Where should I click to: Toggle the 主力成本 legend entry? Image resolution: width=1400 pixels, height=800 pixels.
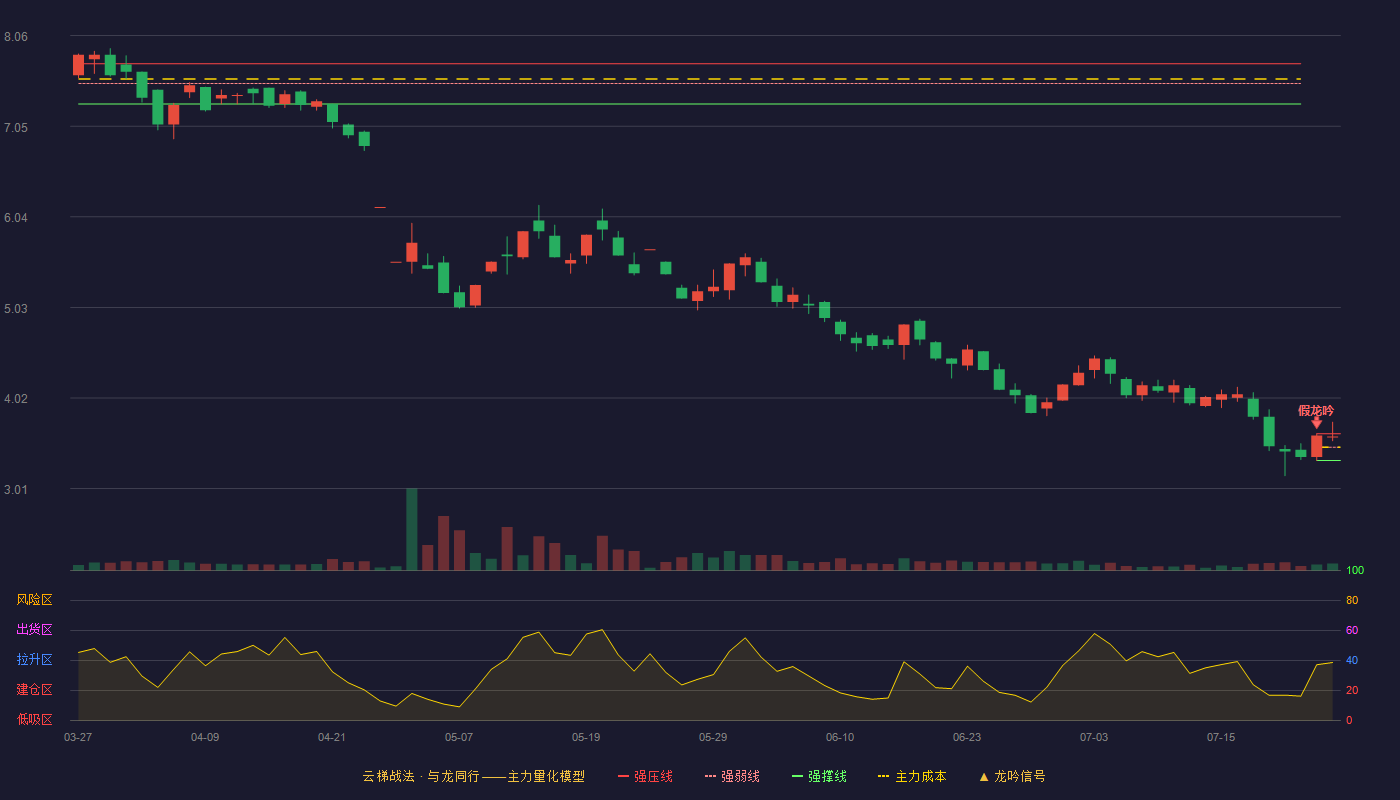(x=912, y=776)
